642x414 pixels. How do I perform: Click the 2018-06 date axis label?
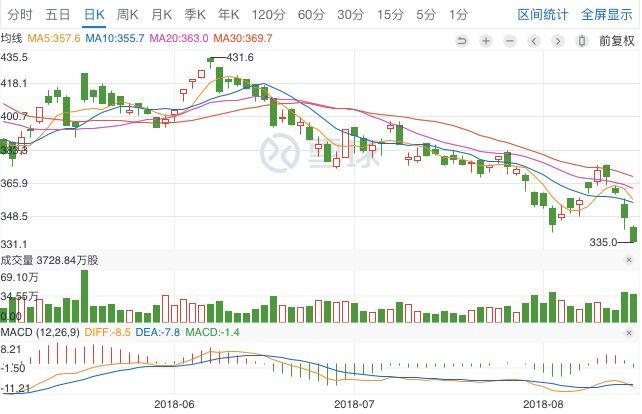coord(174,404)
